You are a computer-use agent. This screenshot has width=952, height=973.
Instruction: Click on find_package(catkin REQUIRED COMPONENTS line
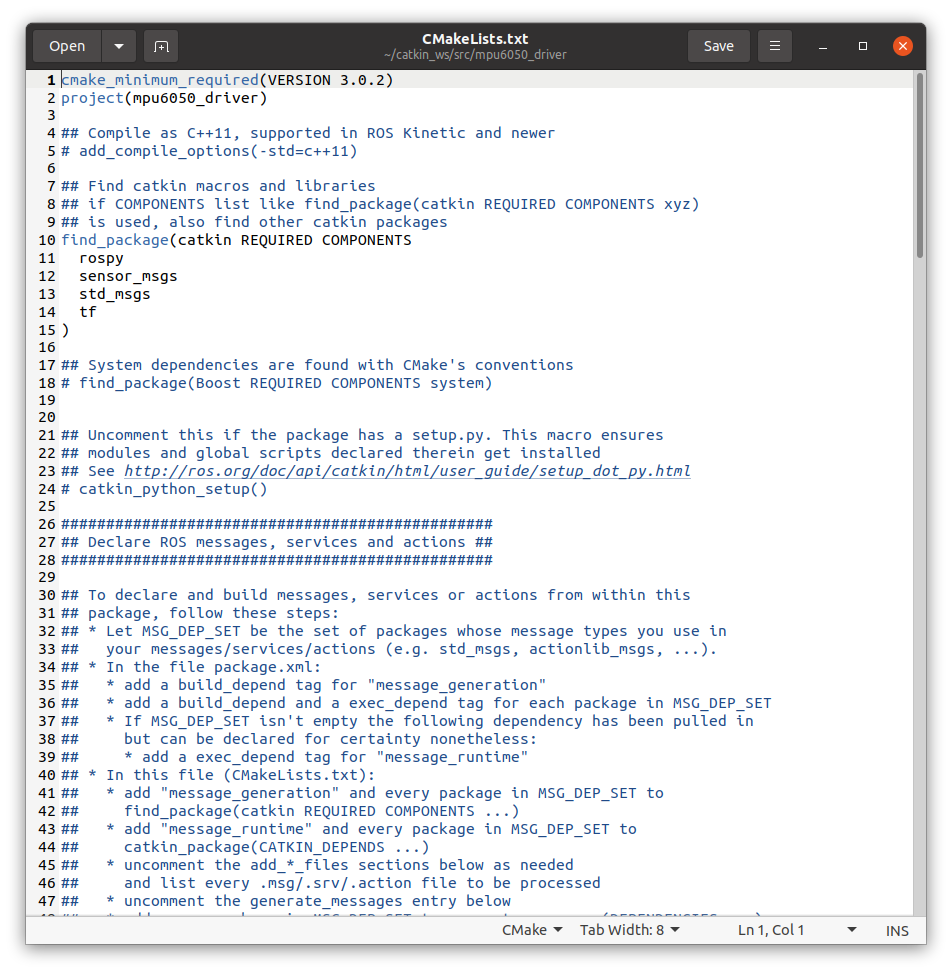pos(236,240)
